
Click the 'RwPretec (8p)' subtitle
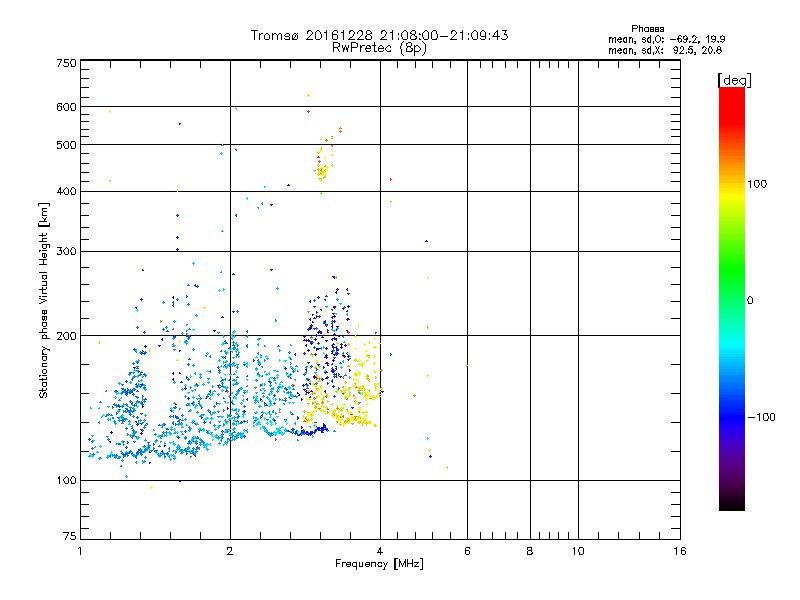click(379, 48)
